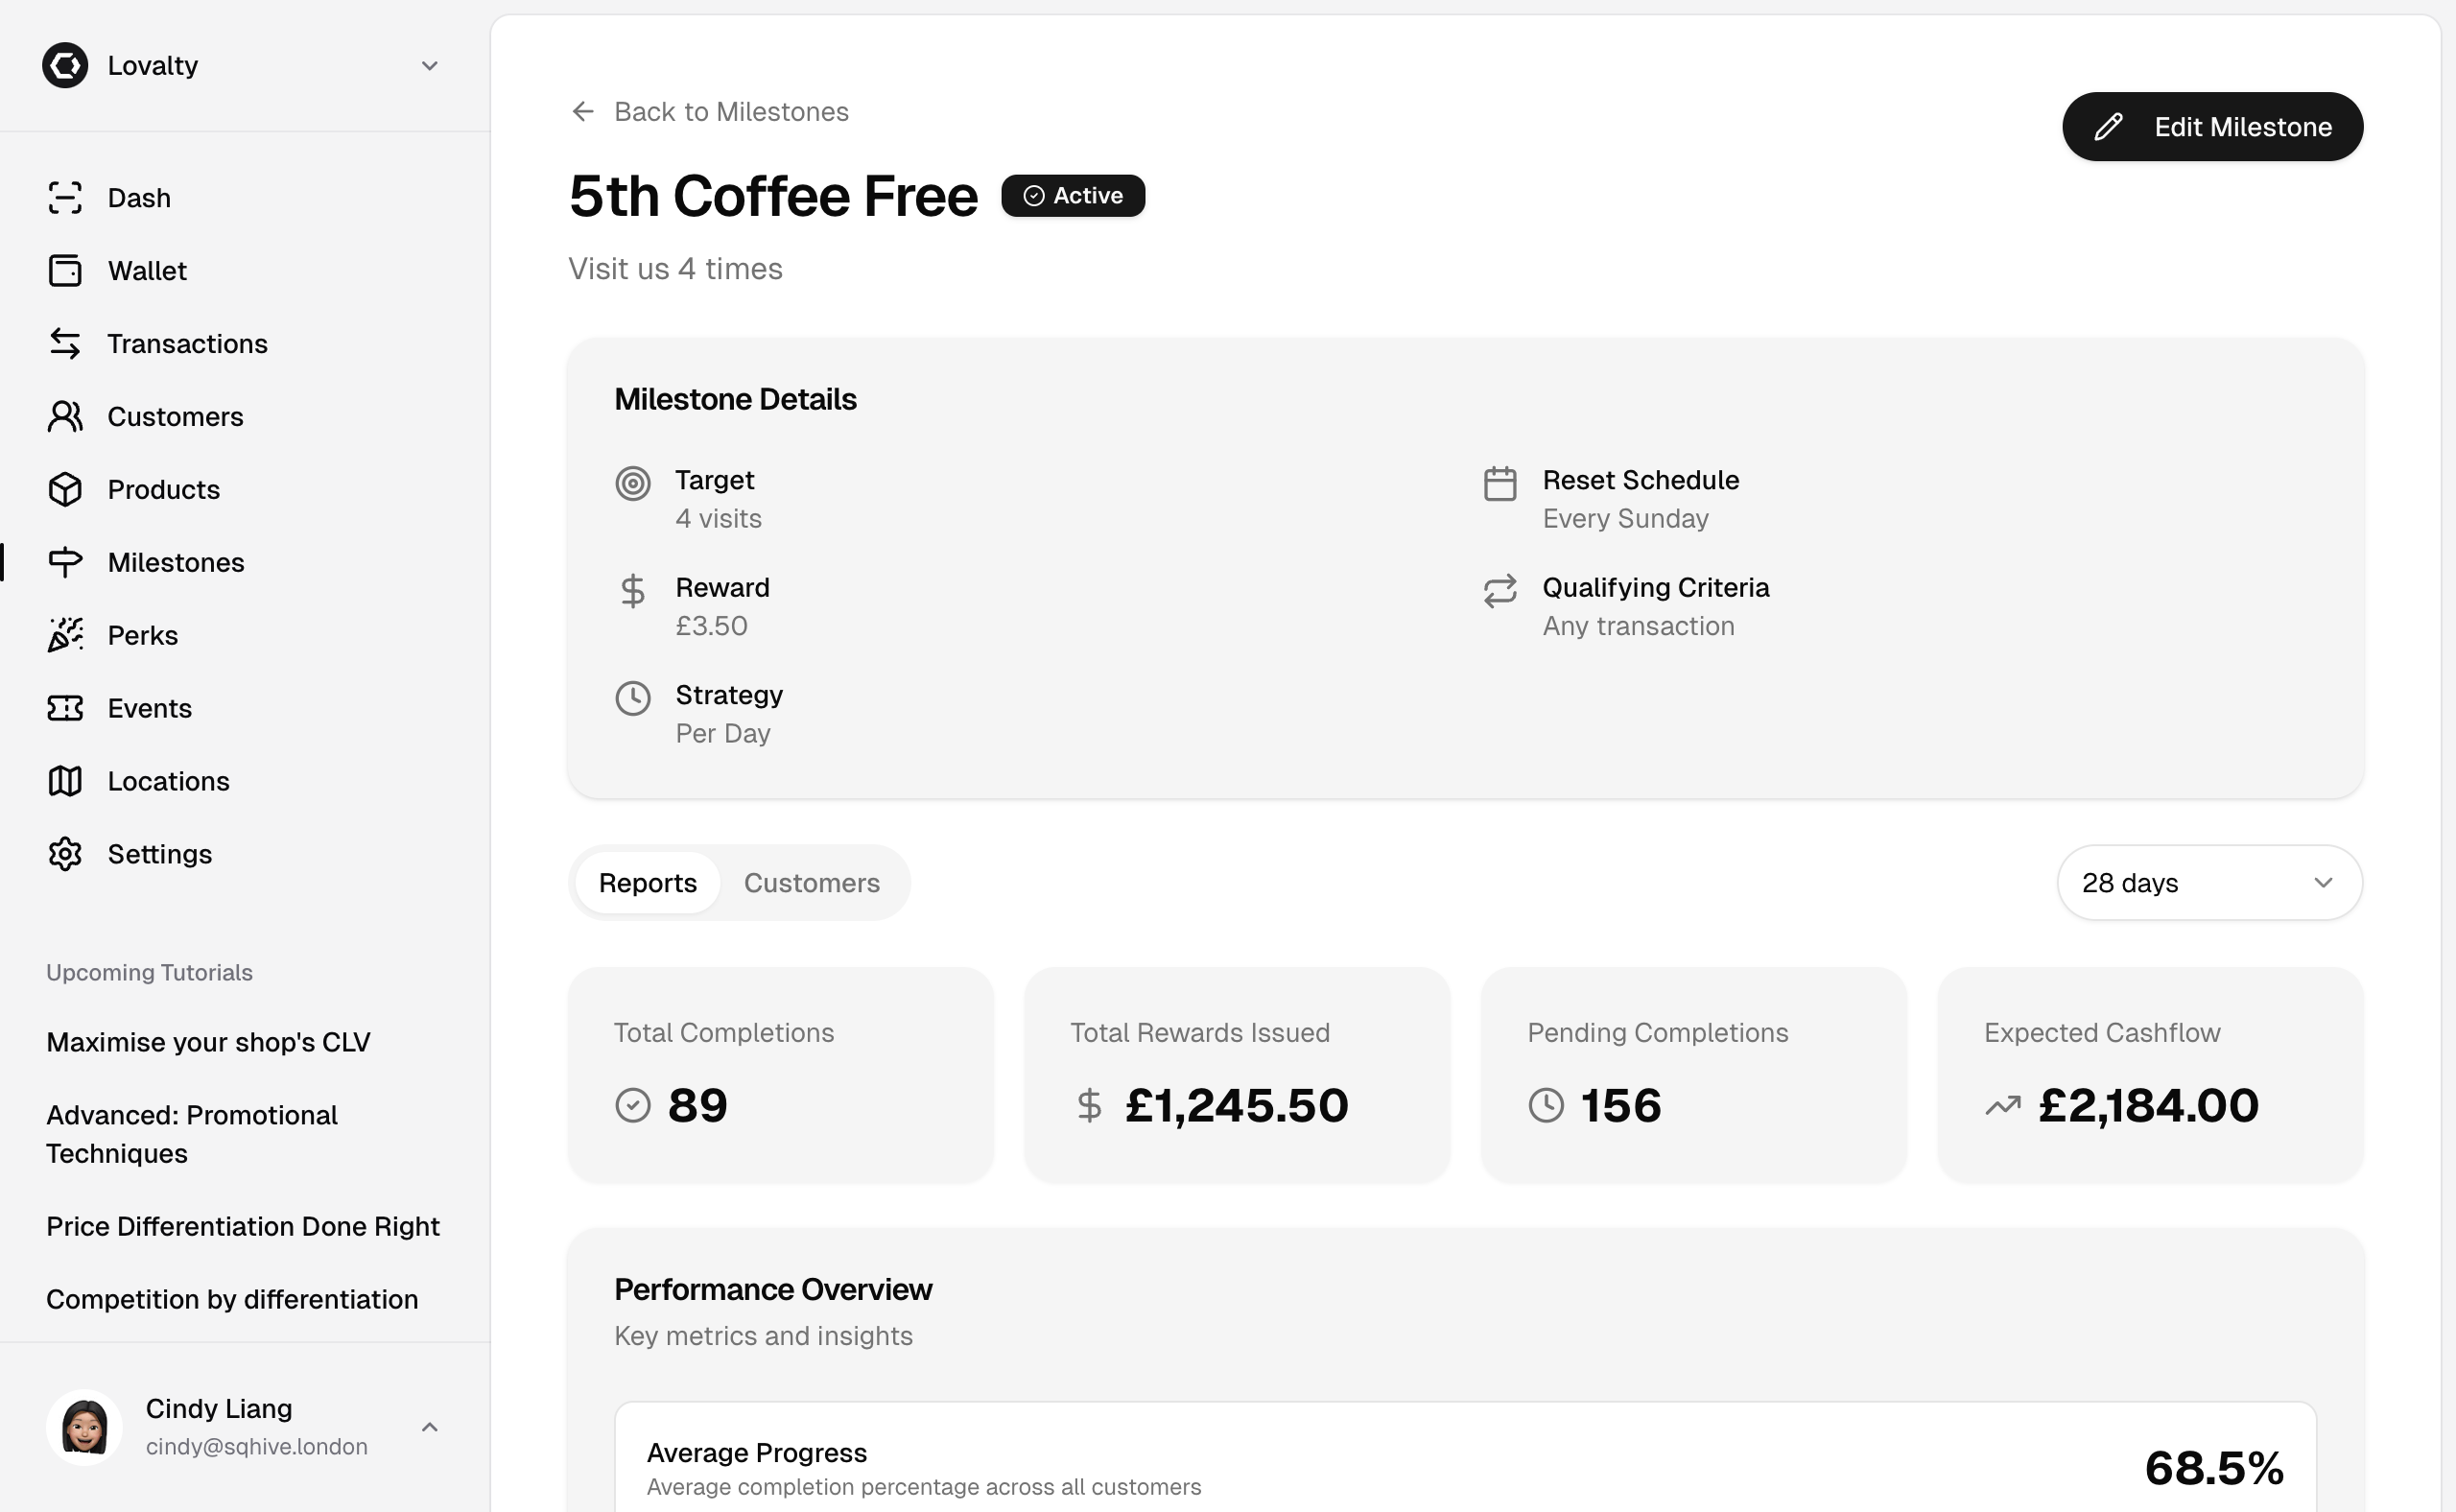Select the Reports tab
This screenshot has width=2456, height=1512.
(x=647, y=883)
